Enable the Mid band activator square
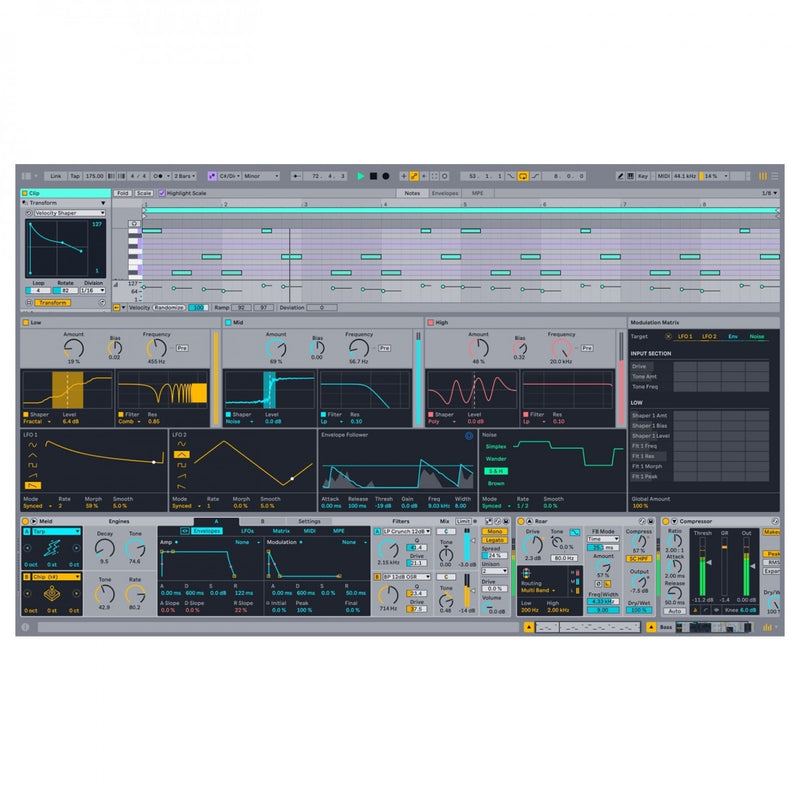Screen dimensions: 800x800 (228, 323)
